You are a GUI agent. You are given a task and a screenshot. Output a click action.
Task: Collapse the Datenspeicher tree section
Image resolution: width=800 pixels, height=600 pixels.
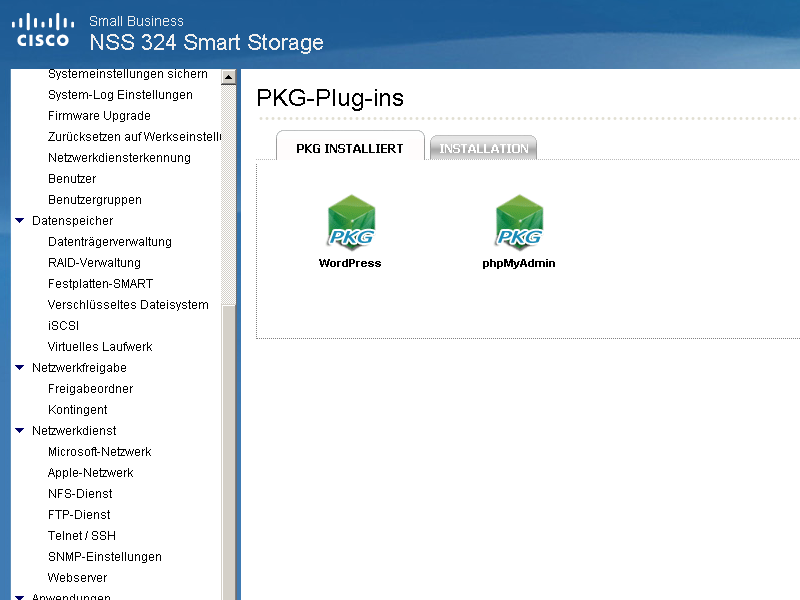coord(20,221)
